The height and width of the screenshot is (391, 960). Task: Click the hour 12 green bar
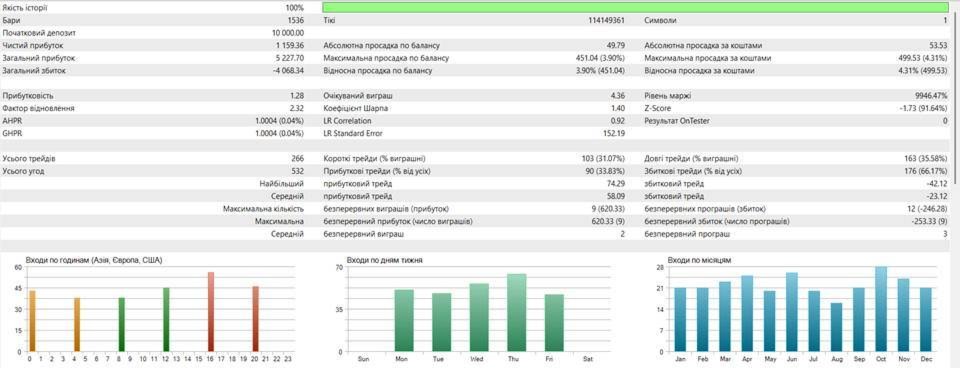[x=166, y=320]
